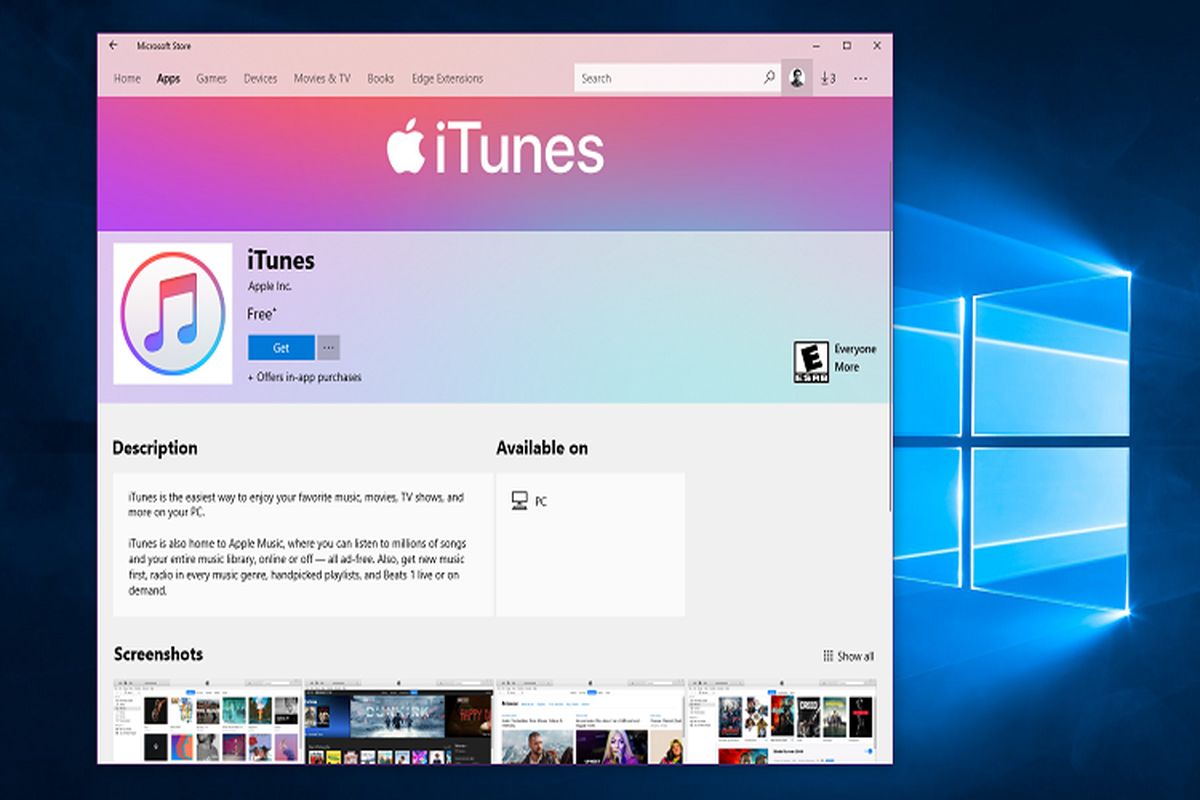Open the See more ellipsis menu

point(861,78)
